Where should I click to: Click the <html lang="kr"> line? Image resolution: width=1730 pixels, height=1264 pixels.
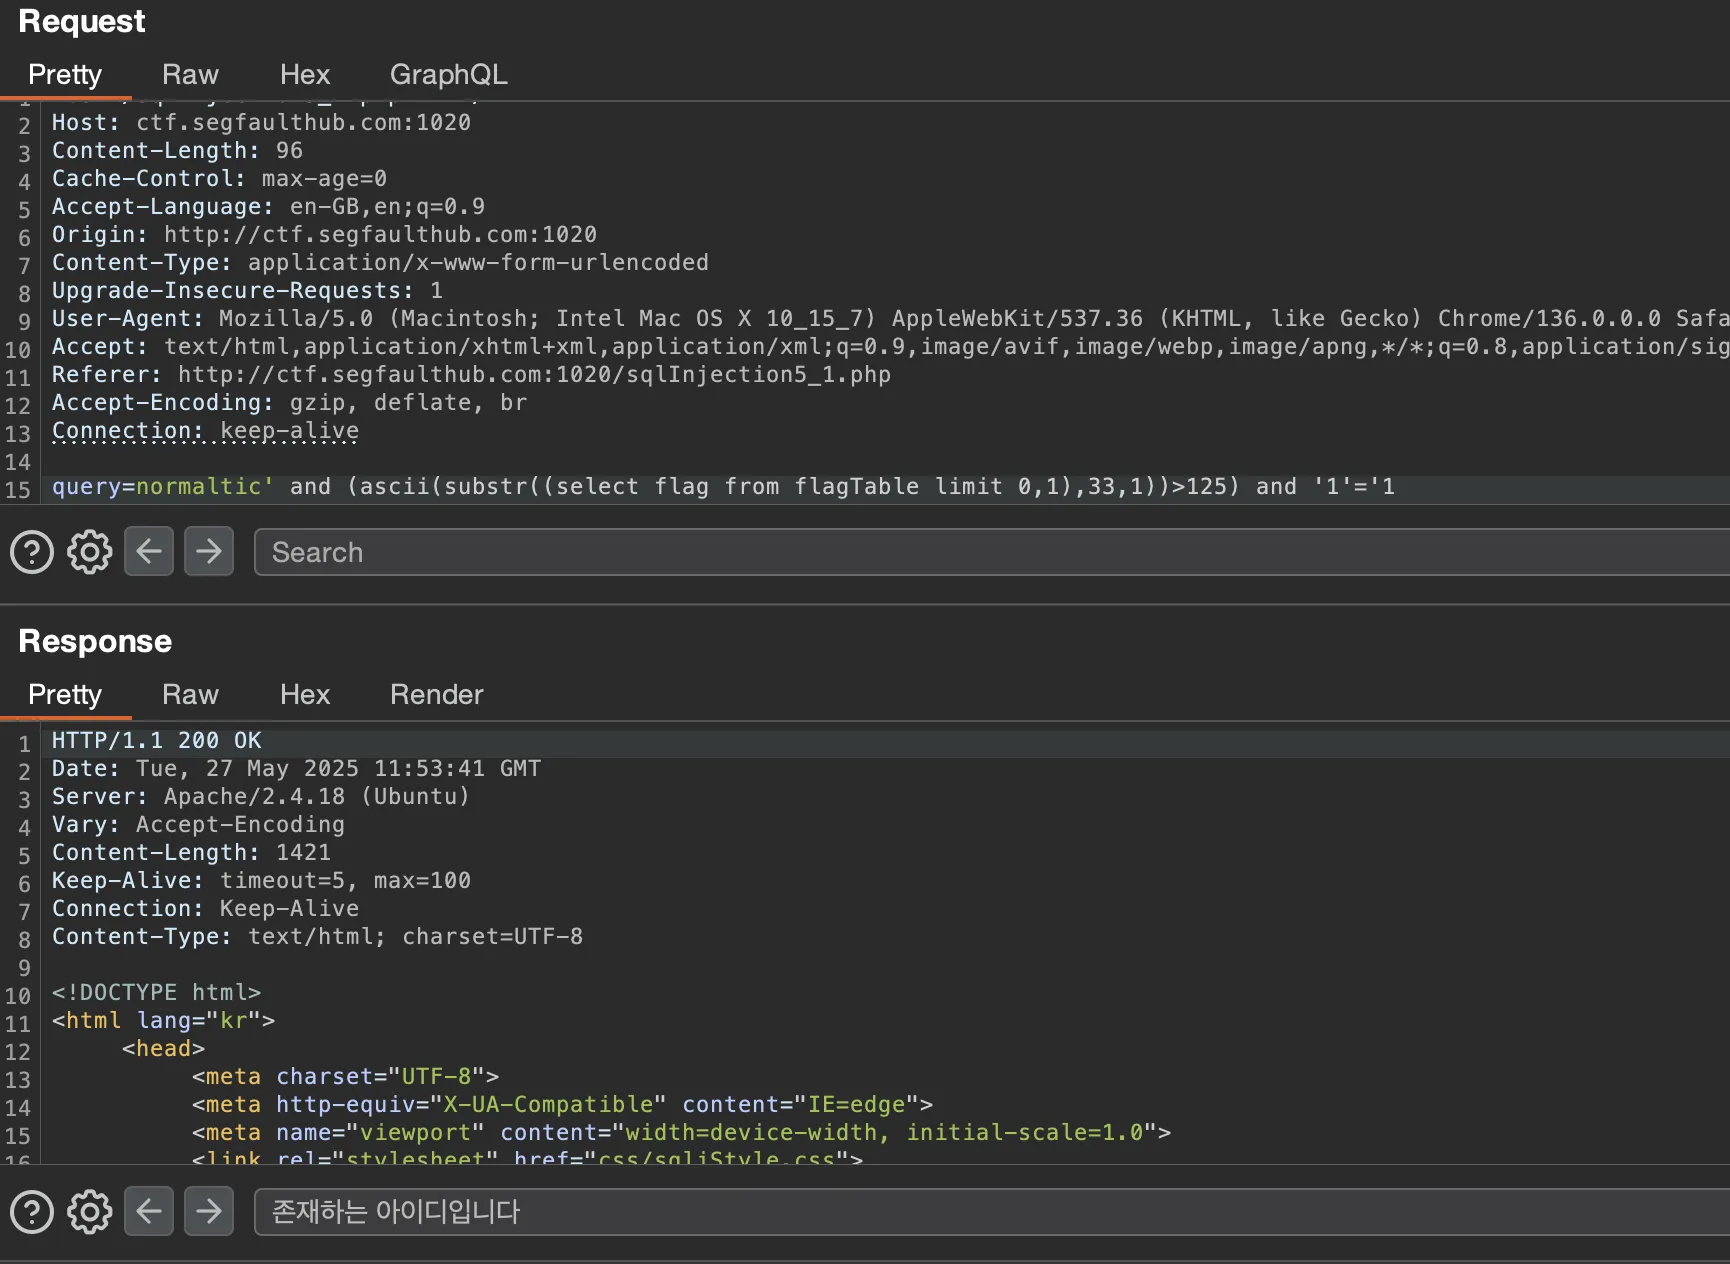163,1020
